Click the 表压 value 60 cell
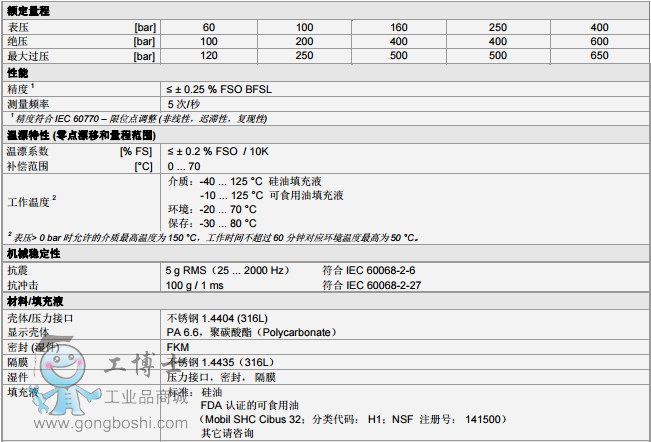The image size is (651, 442). point(208,25)
